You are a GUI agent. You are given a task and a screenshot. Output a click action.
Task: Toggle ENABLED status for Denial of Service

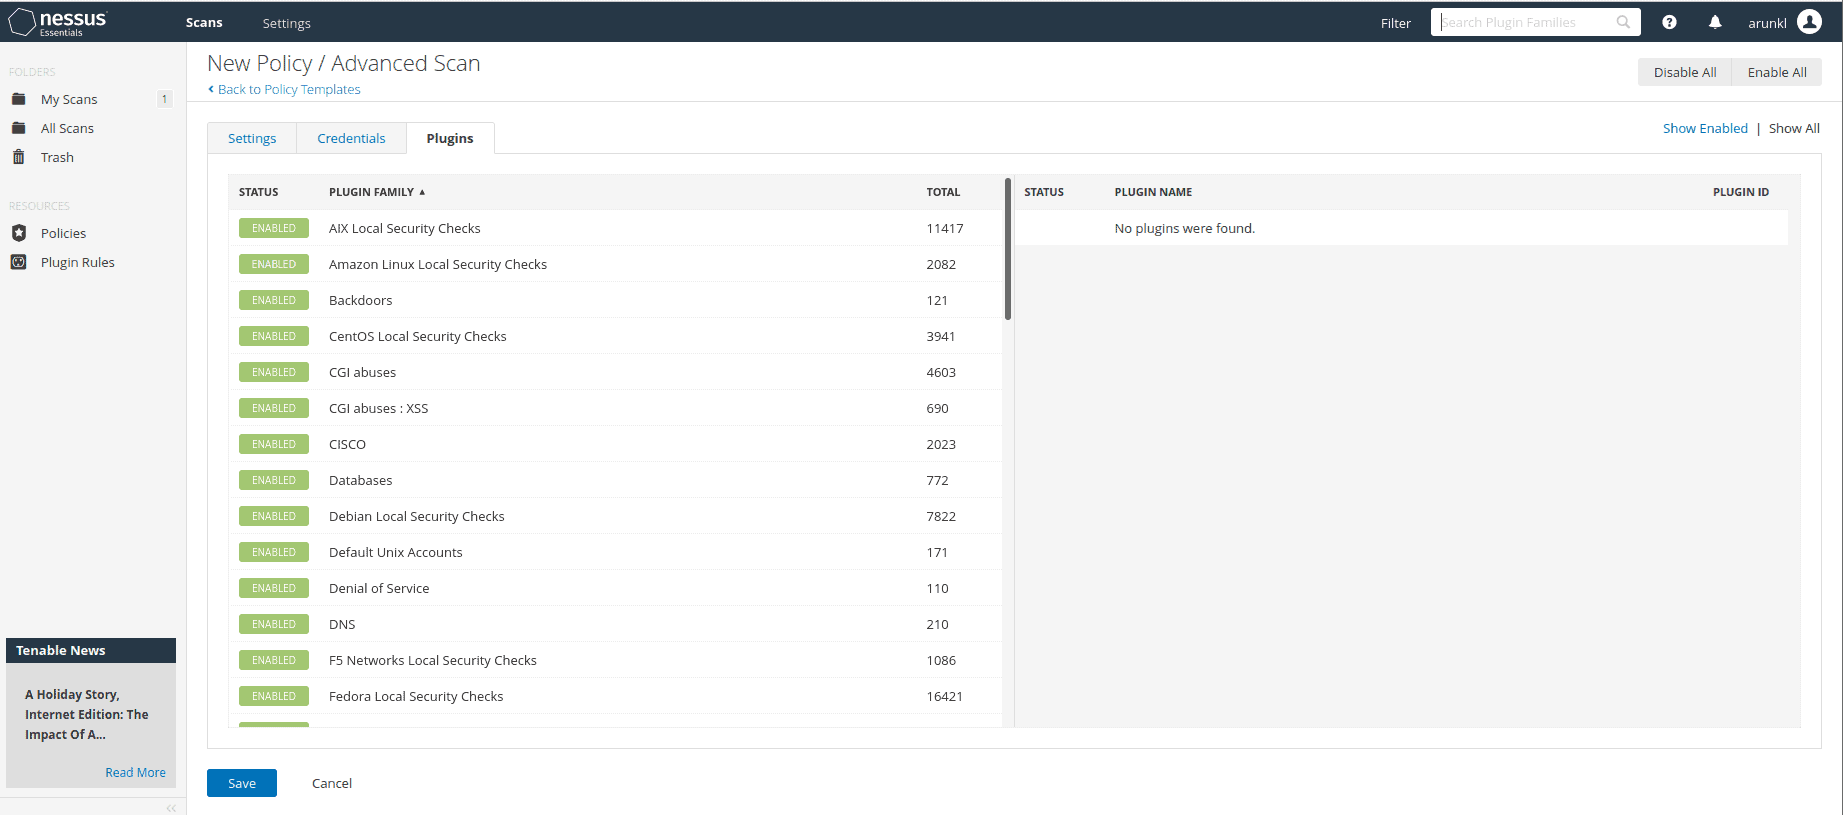(x=274, y=588)
